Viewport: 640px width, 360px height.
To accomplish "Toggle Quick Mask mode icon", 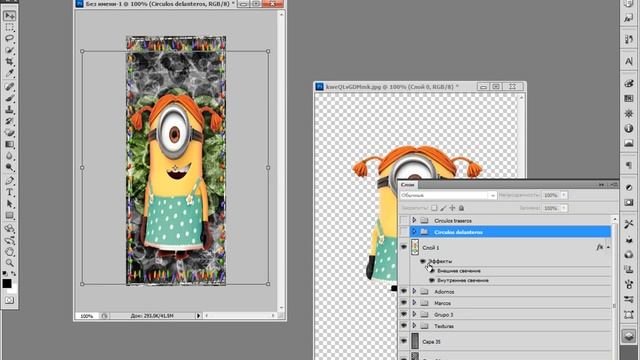I will (9, 300).
